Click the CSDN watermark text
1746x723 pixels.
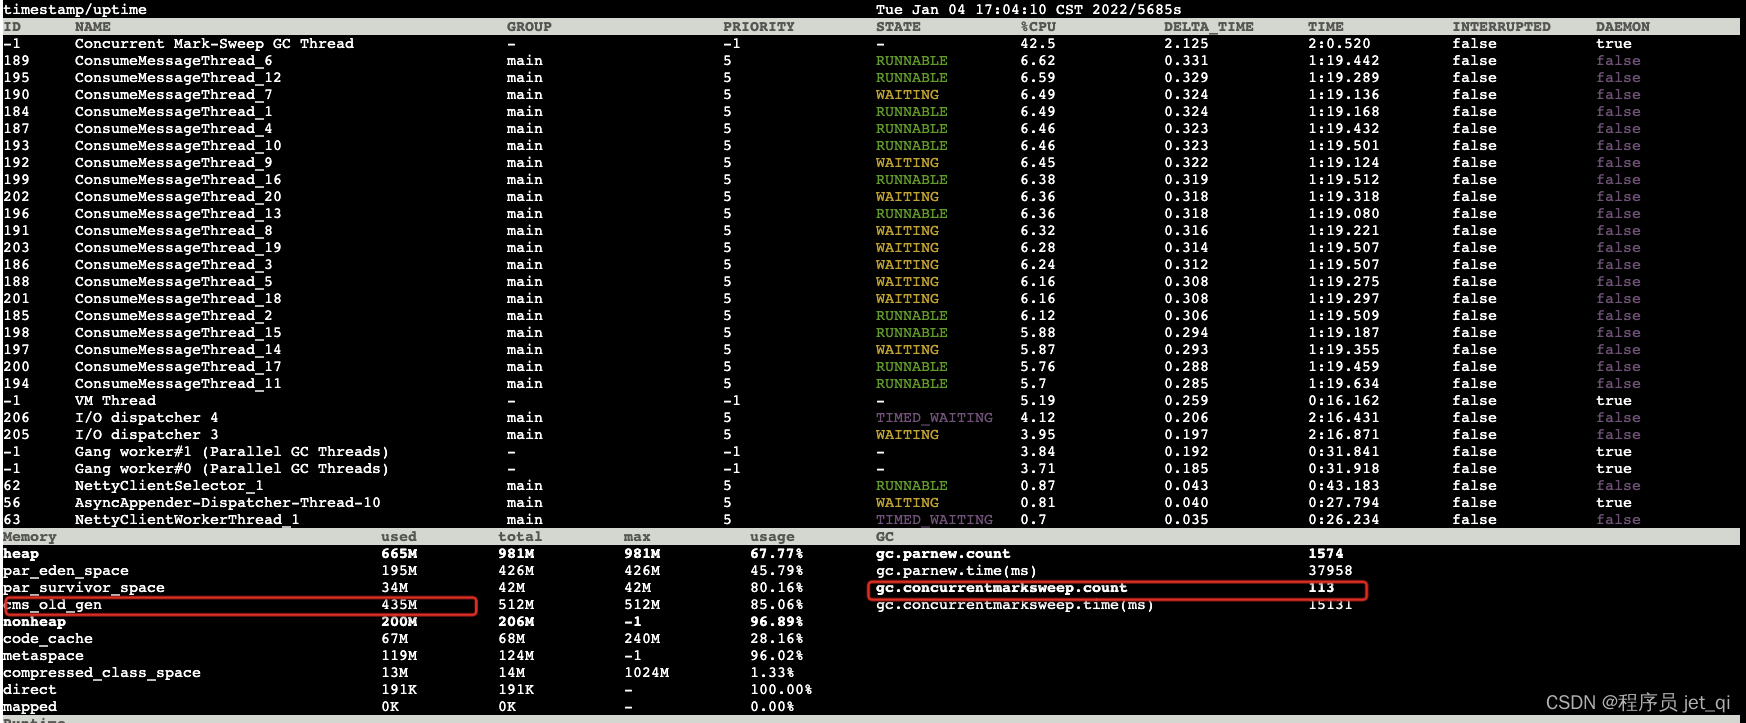click(x=1637, y=702)
